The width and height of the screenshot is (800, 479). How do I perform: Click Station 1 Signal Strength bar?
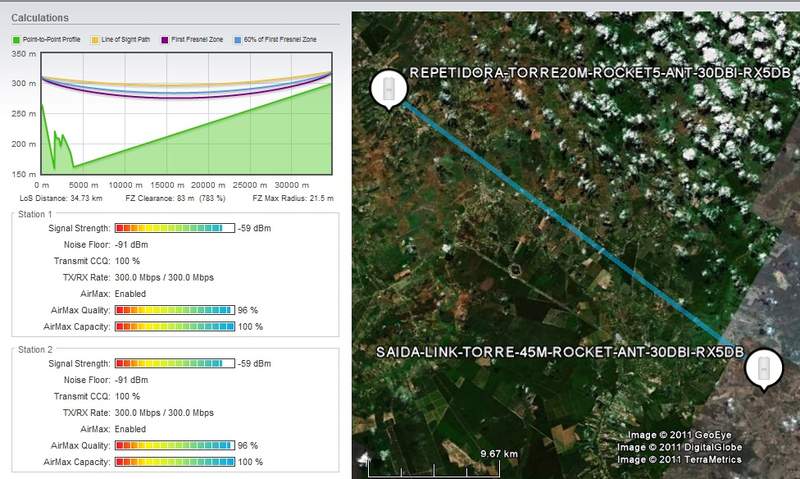click(x=174, y=228)
